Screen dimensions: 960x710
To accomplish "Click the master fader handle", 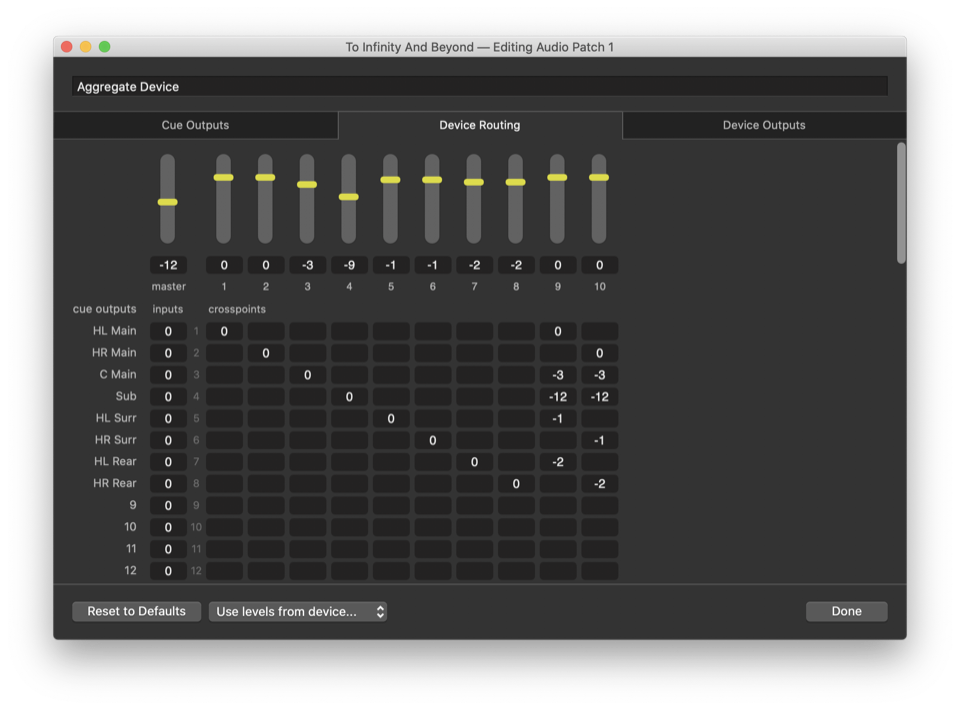I will 167,202.
